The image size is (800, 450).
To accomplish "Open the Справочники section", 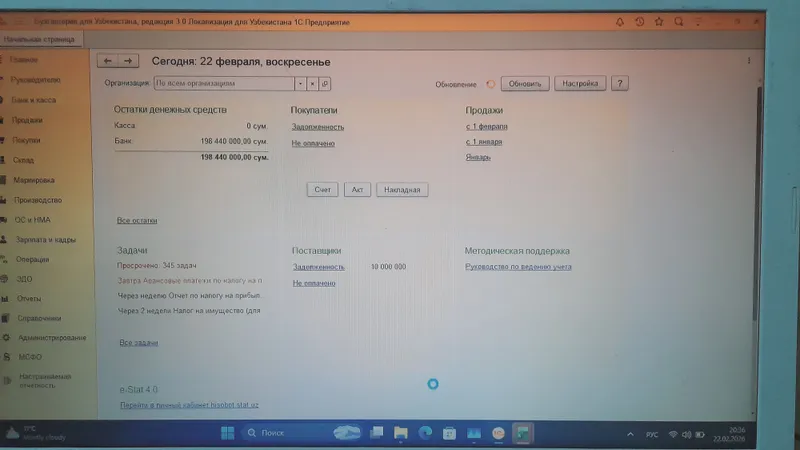I will 39,318.
